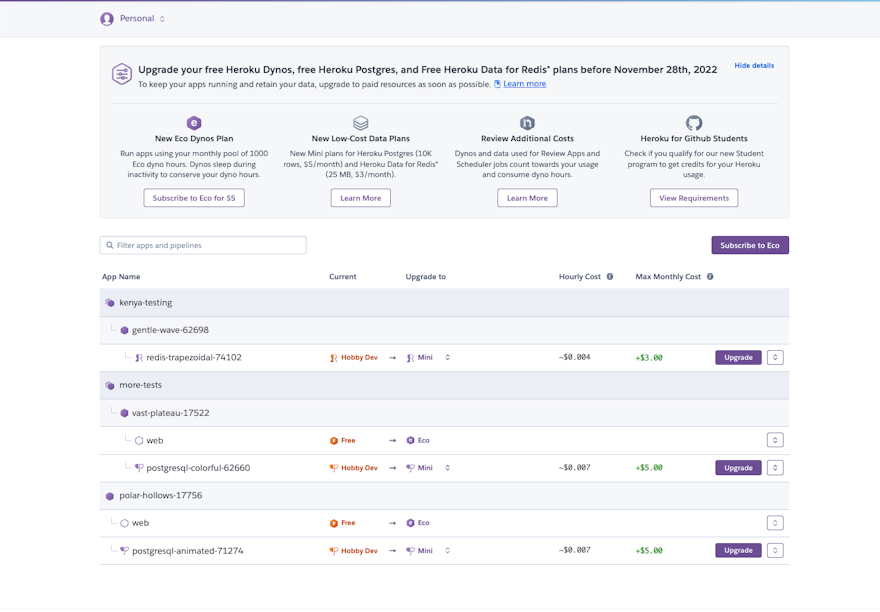Click the Review Additional Costs icon
880x612 pixels.
[x=527, y=123]
